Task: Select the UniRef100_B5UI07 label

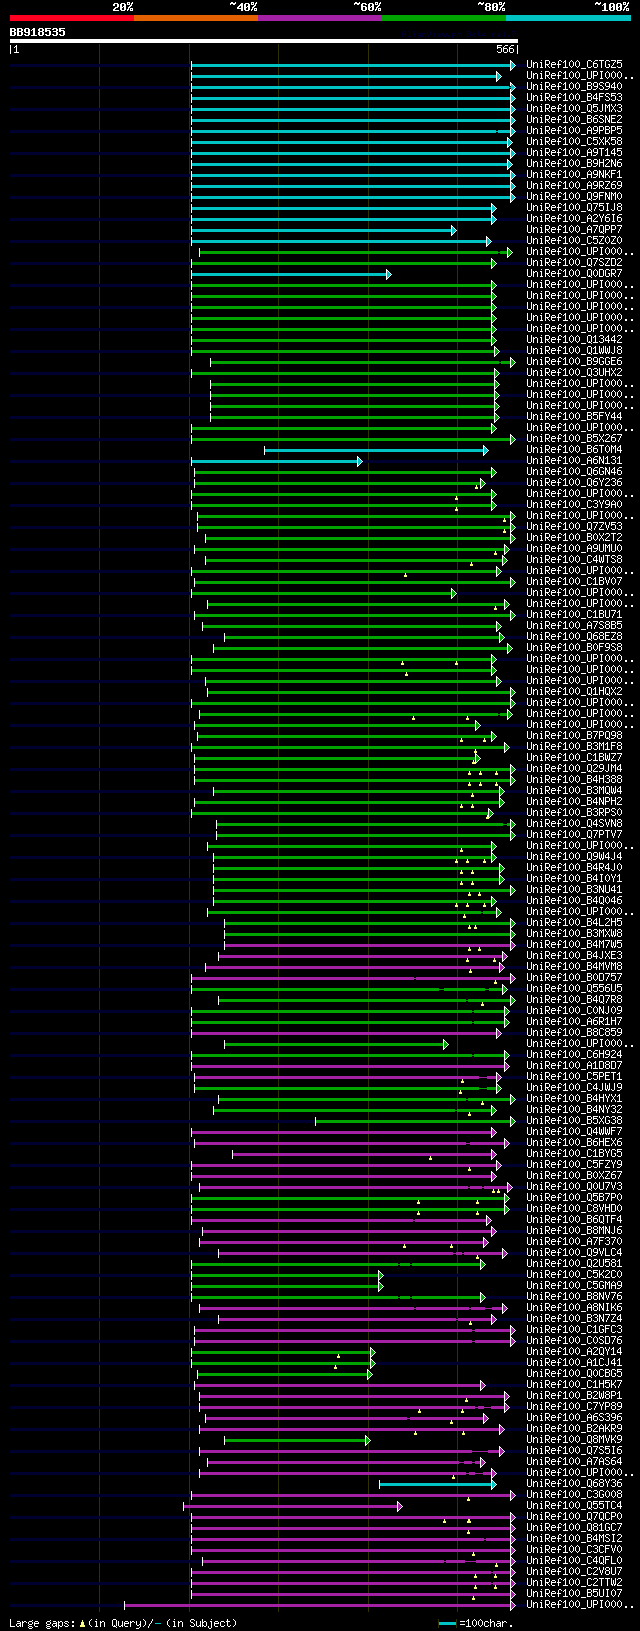Action: [x=574, y=1593]
